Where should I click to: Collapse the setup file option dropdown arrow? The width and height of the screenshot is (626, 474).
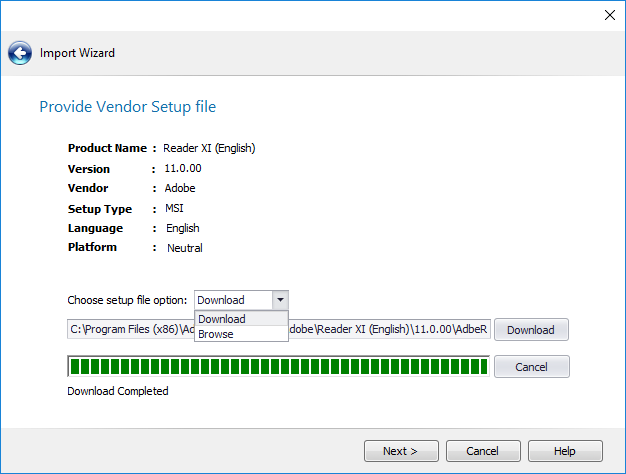[280, 300]
